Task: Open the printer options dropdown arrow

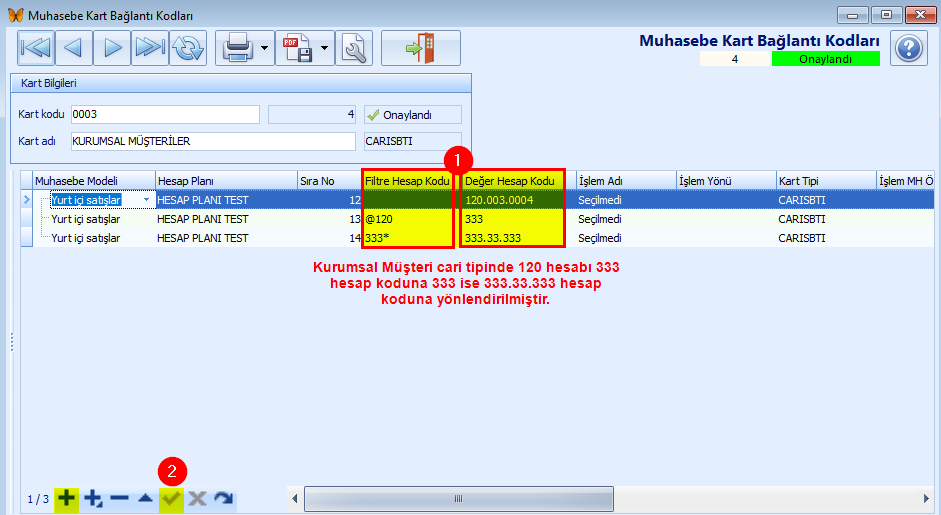Action: point(265,48)
